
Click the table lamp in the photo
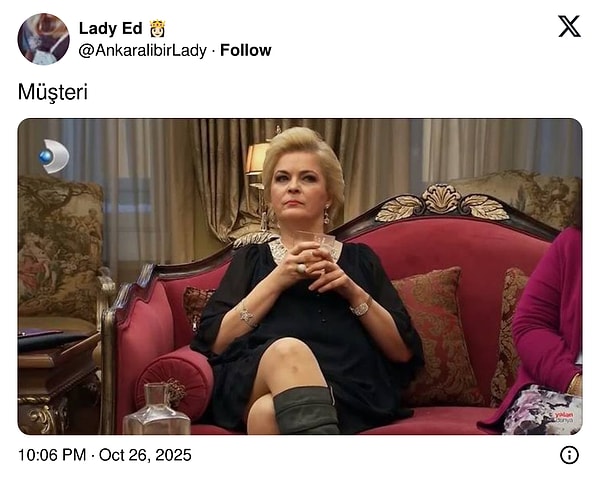pyautogui.click(x=256, y=161)
